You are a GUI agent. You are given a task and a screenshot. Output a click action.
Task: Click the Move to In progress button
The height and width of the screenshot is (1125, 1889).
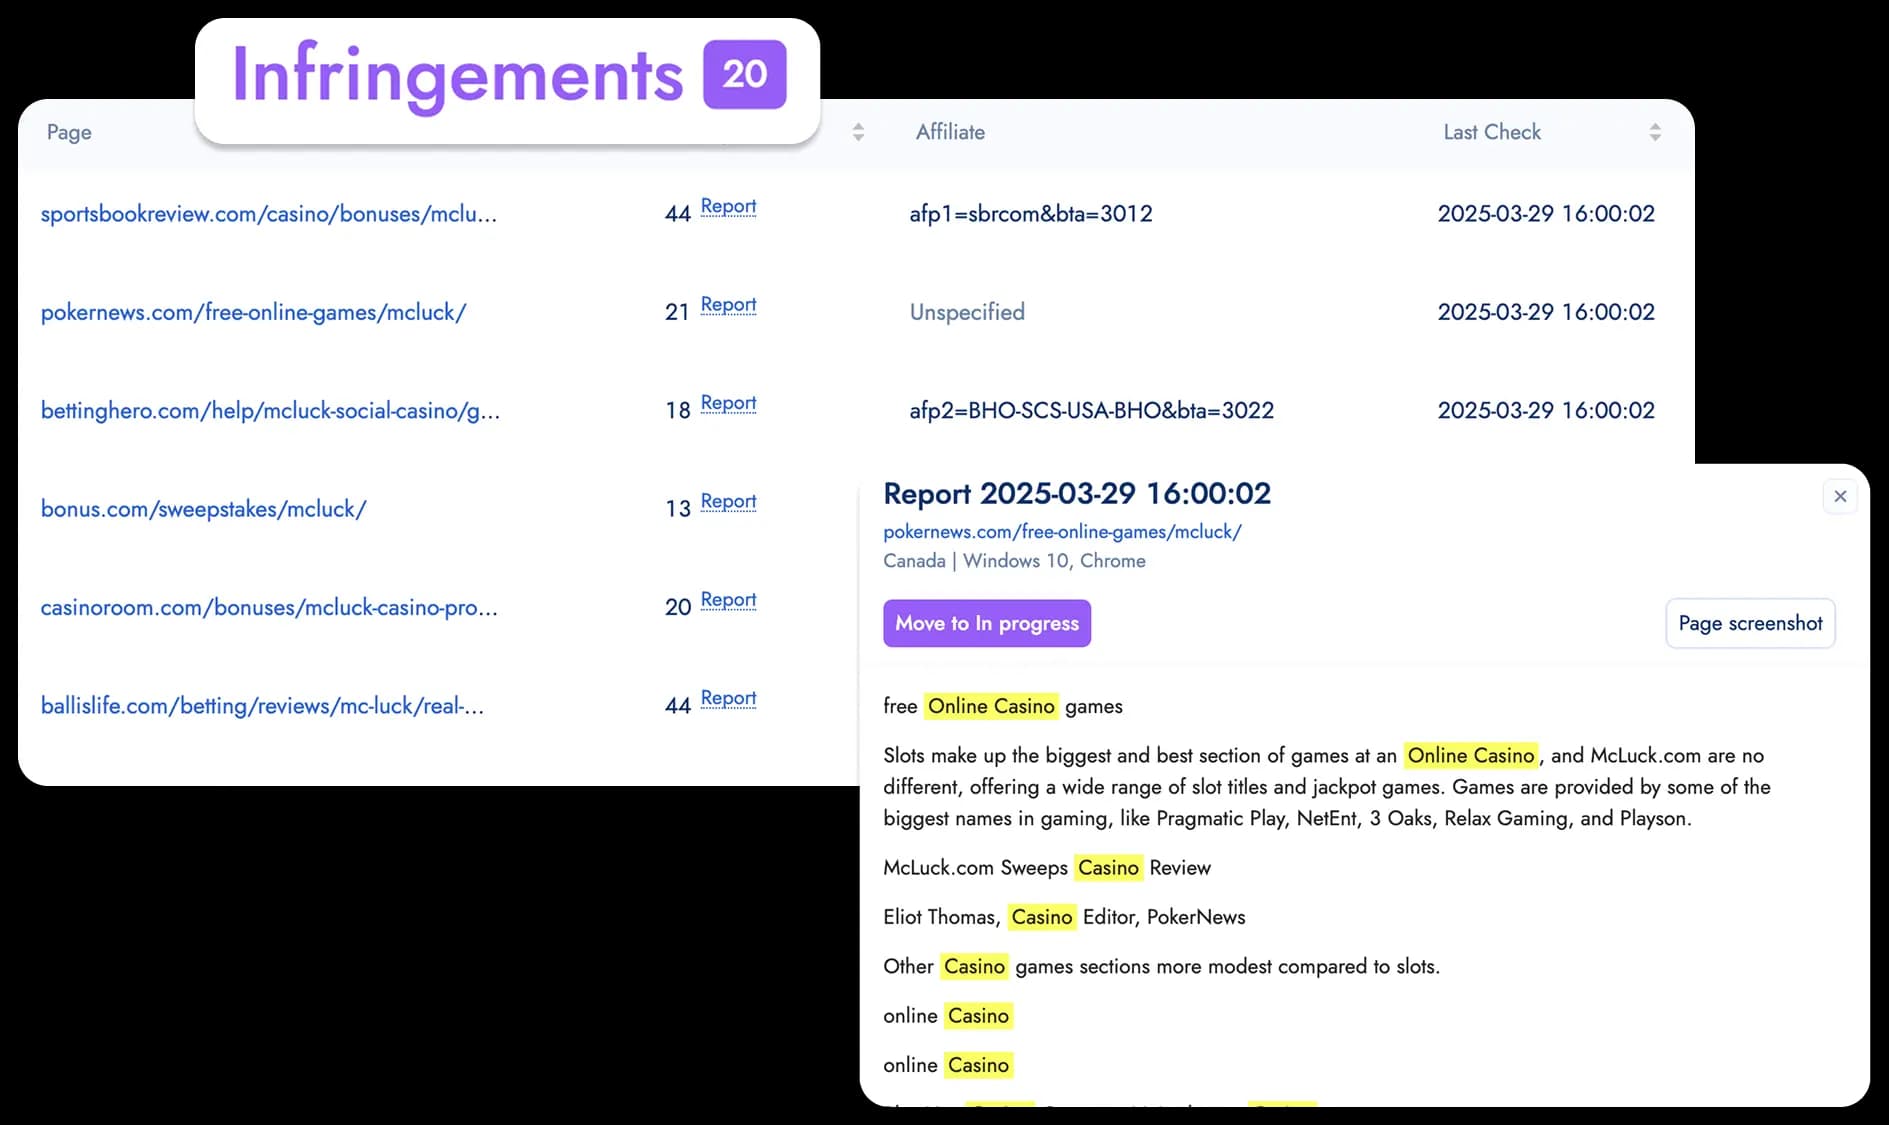(987, 623)
